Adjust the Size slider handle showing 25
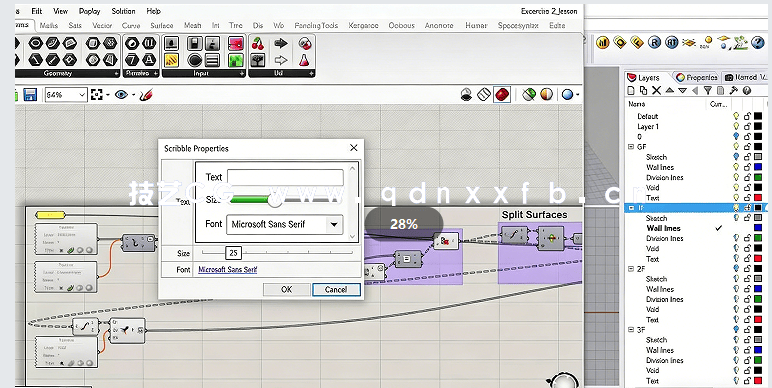Viewport: 772px width, 388px height. tap(233, 253)
